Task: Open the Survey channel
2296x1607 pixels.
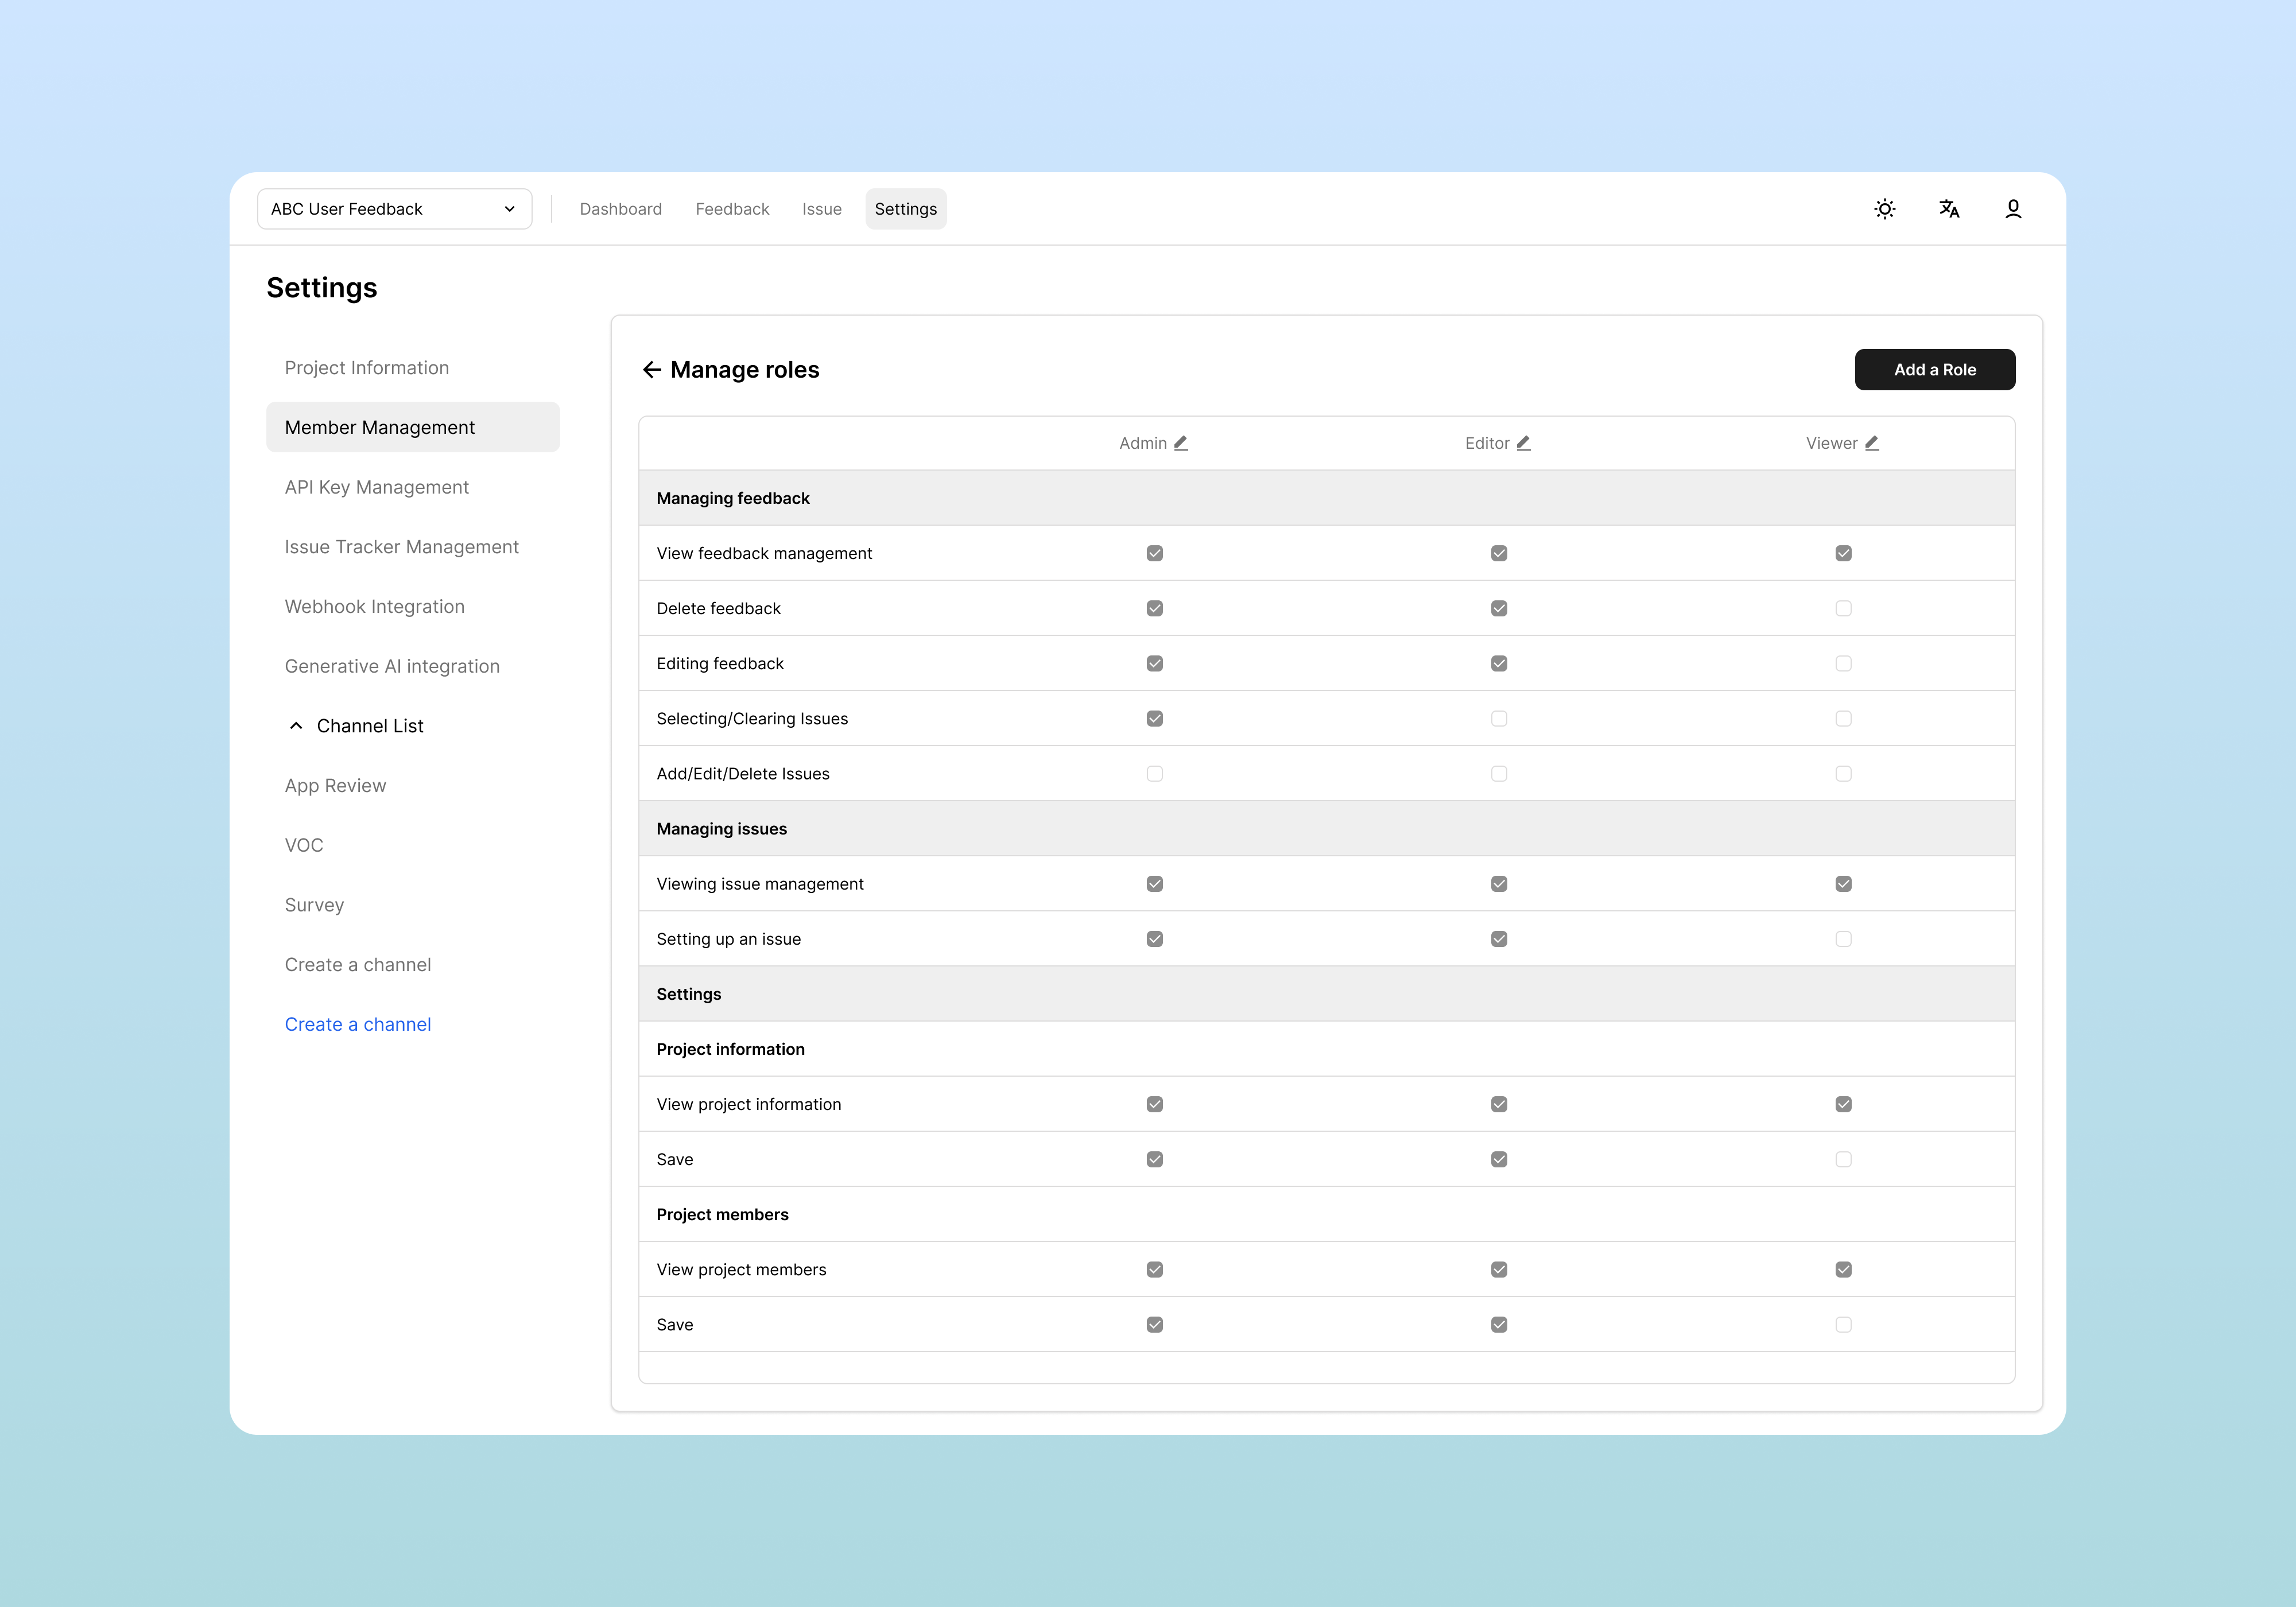Action: pos(314,905)
